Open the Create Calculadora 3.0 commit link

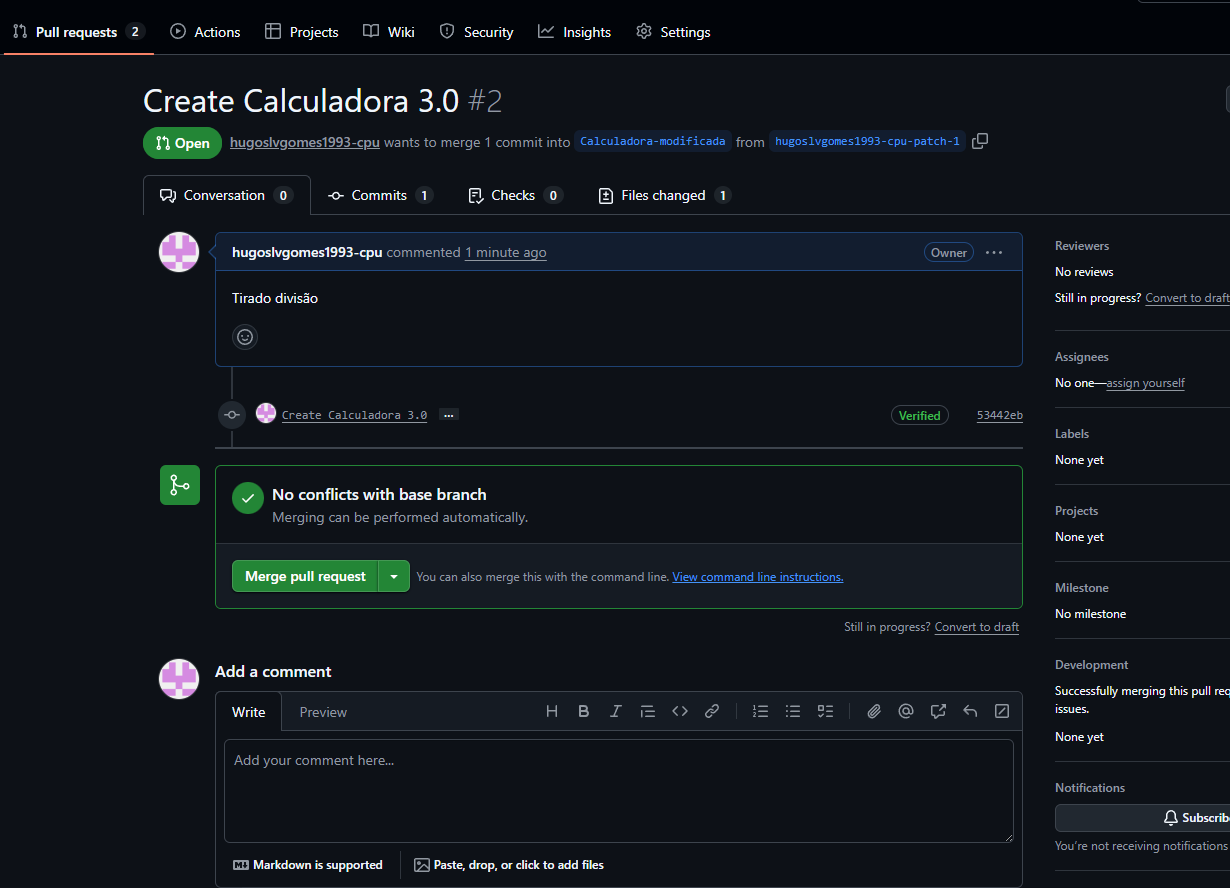click(354, 415)
